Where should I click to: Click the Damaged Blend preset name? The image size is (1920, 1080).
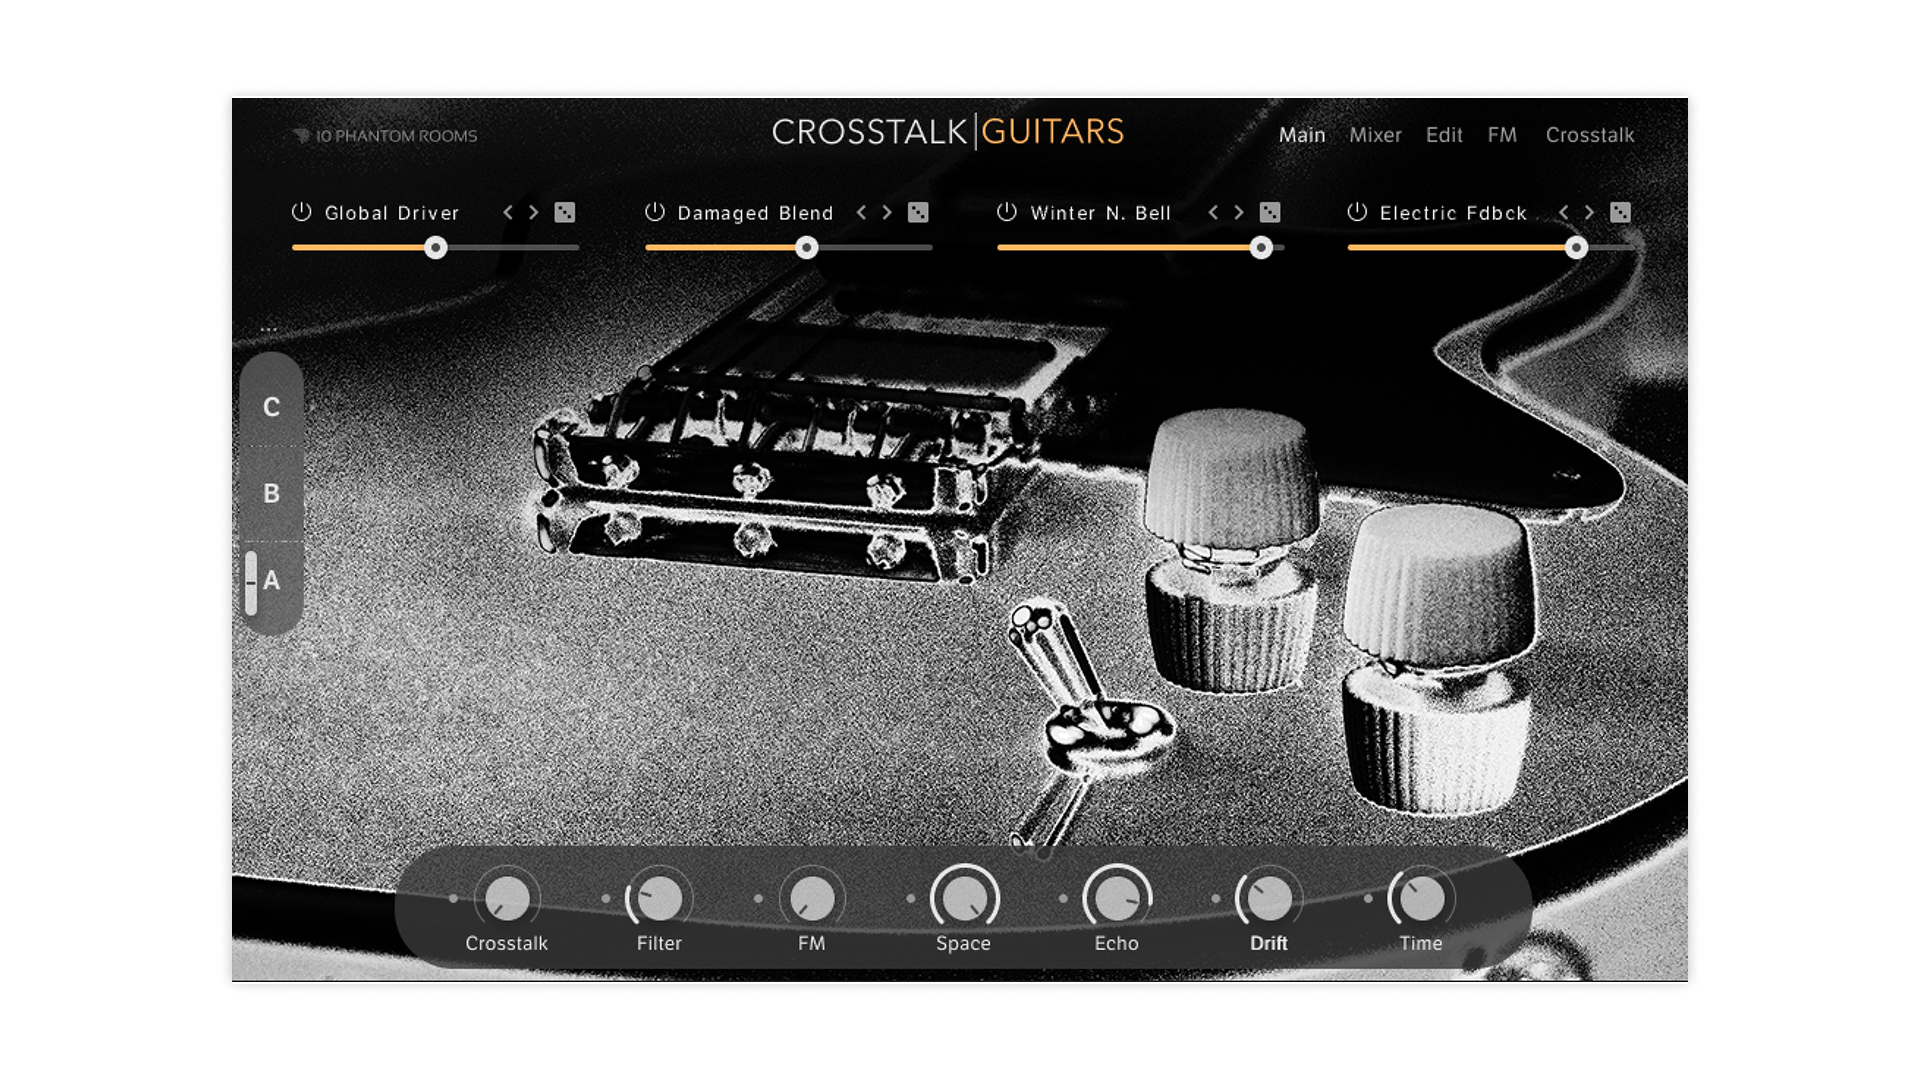(755, 213)
